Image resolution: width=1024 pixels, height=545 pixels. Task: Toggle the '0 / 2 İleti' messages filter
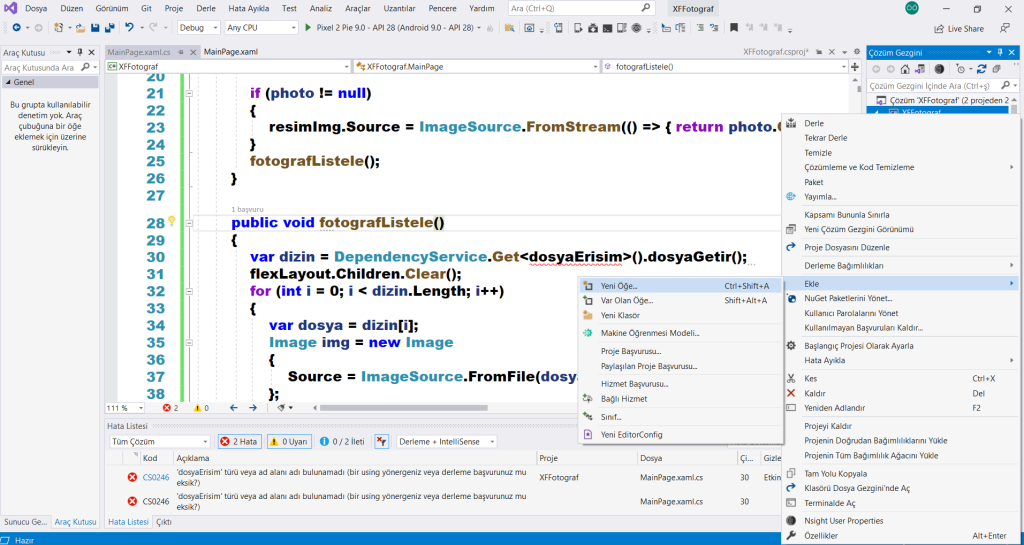coord(343,441)
